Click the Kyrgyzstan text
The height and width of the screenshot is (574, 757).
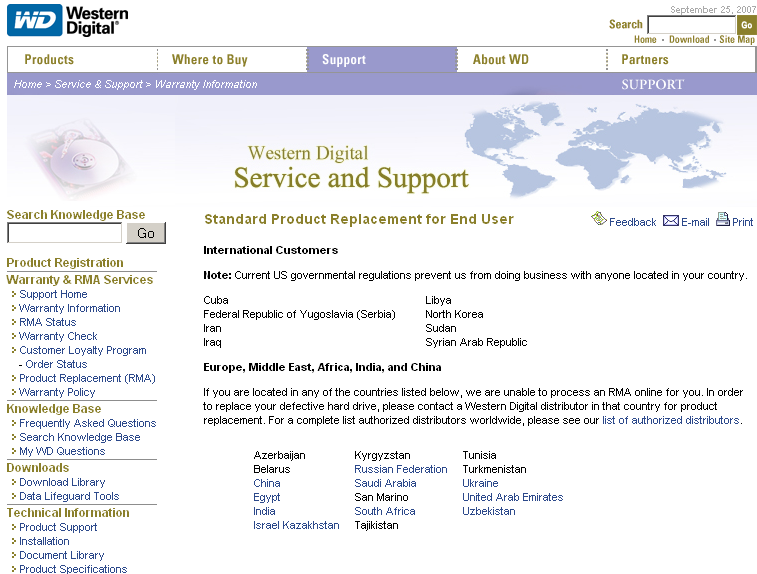point(382,455)
